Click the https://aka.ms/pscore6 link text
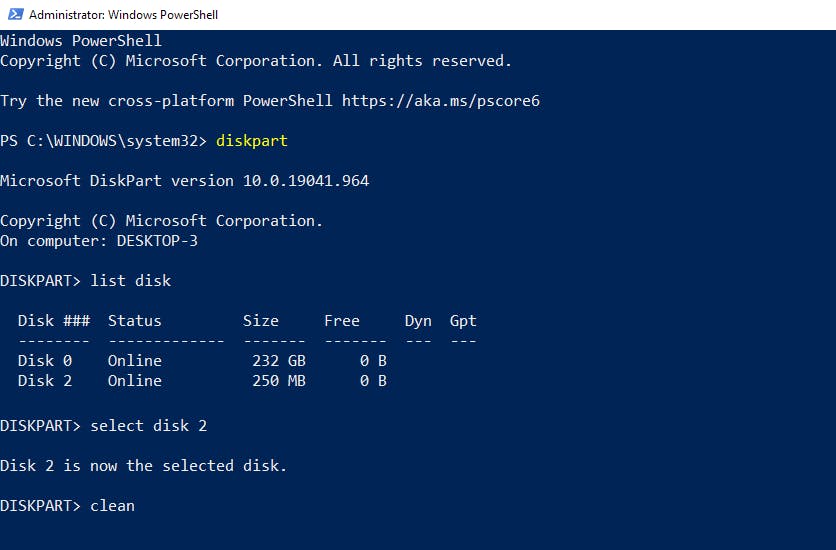The height and width of the screenshot is (550, 836). coord(441,101)
